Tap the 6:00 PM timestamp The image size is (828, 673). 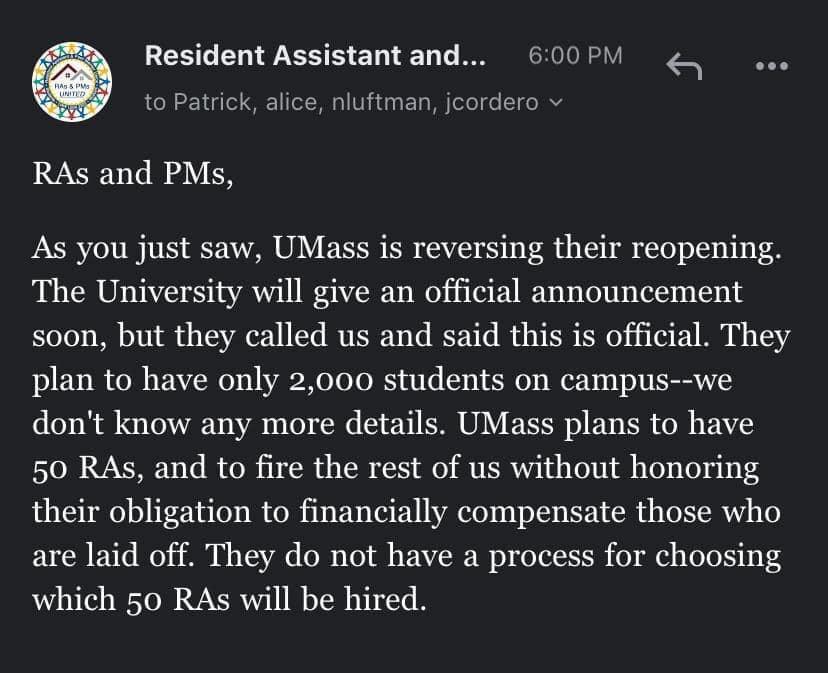(x=575, y=55)
